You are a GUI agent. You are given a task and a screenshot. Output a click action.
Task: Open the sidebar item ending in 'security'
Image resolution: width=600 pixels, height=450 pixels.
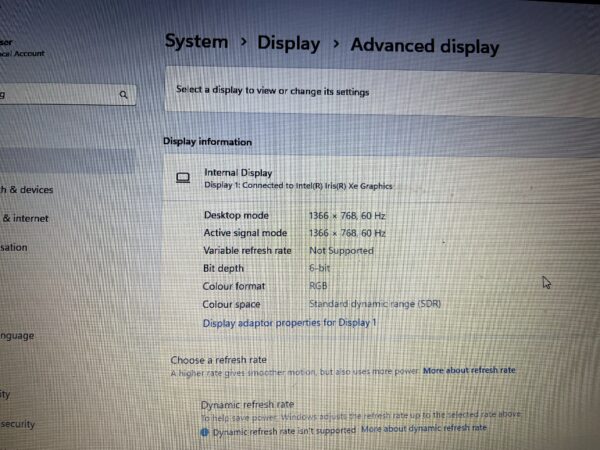click(x=18, y=424)
